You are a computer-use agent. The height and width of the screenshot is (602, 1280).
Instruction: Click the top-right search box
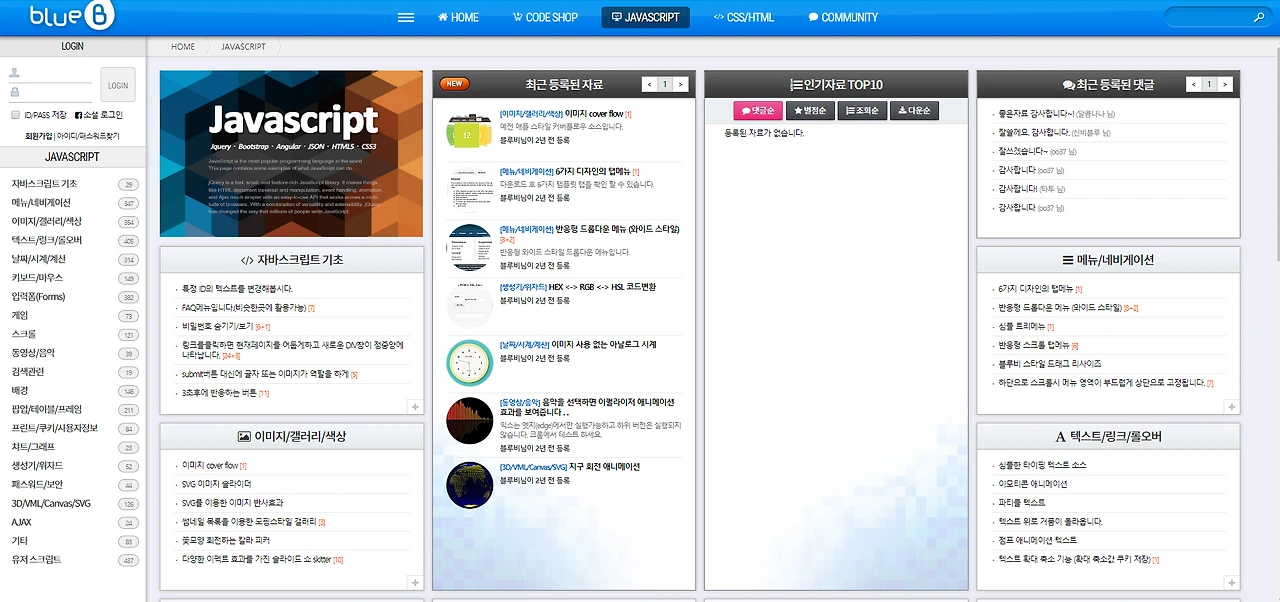pos(1216,18)
